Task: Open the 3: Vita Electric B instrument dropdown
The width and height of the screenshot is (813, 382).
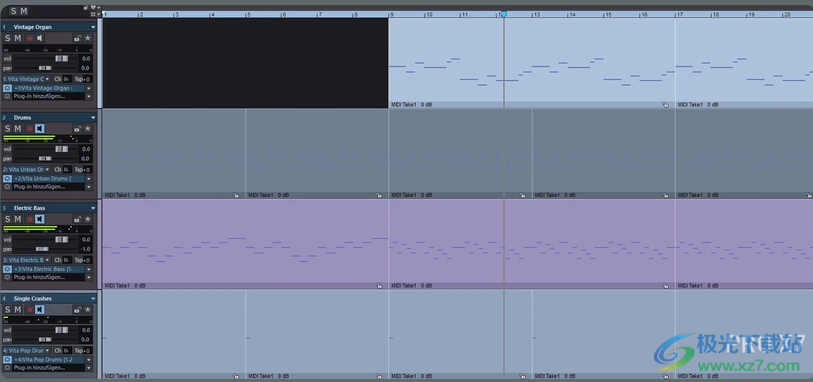Action: point(27,260)
